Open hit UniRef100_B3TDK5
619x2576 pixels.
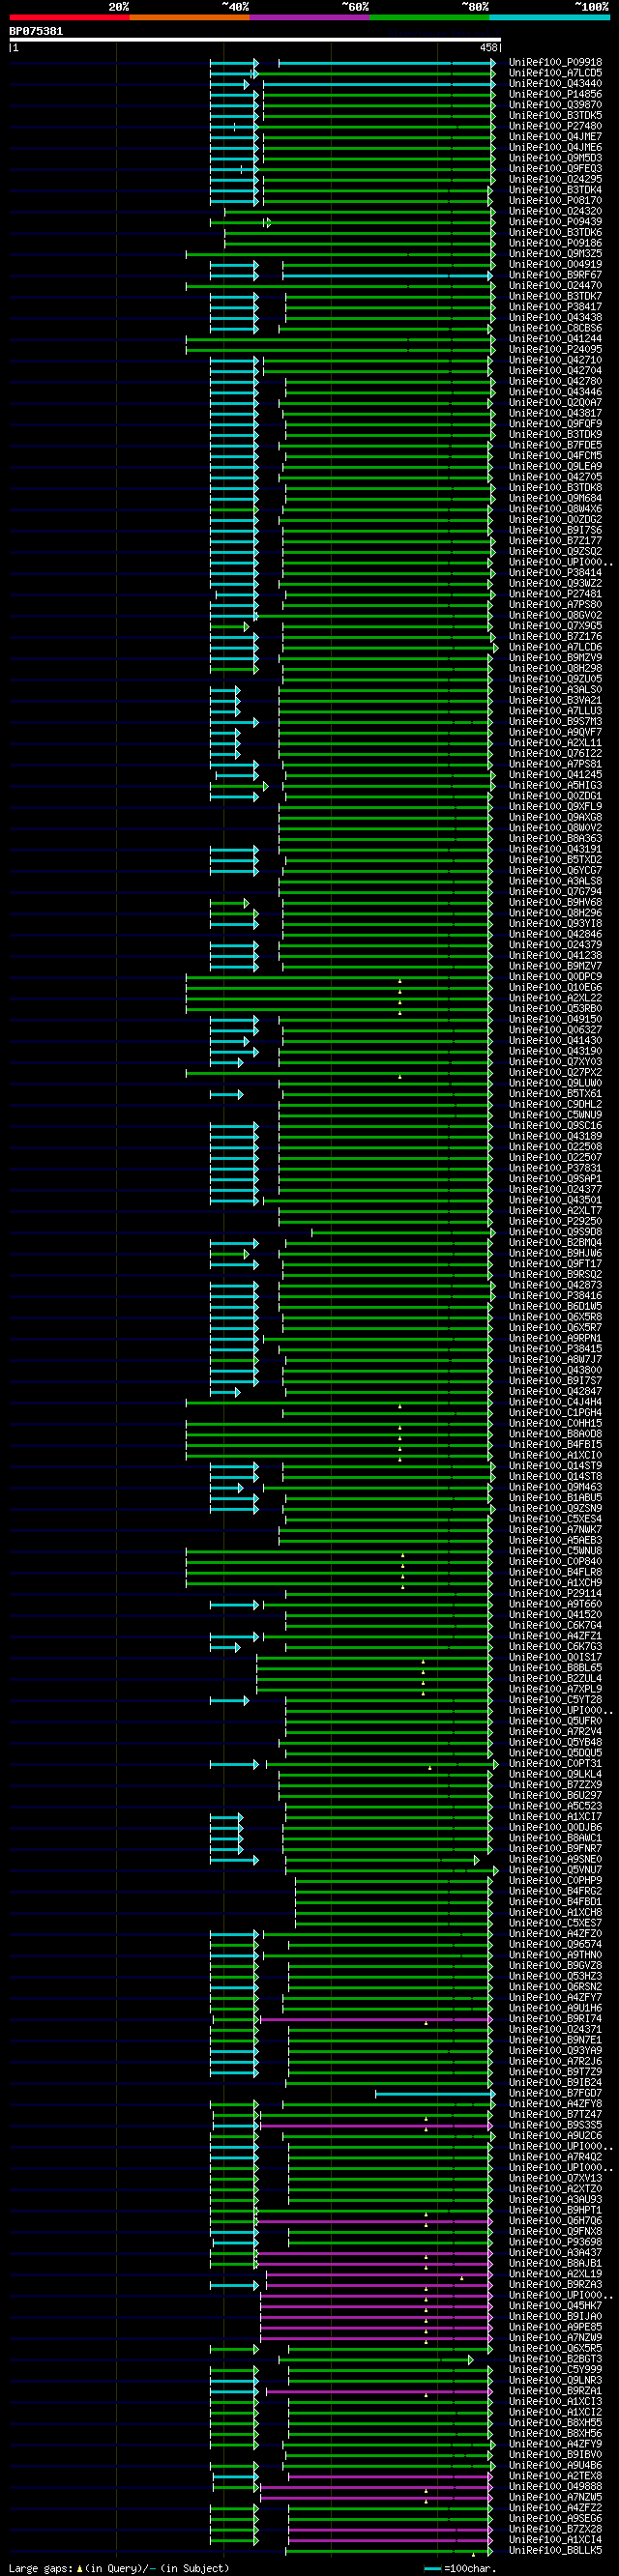click(555, 115)
